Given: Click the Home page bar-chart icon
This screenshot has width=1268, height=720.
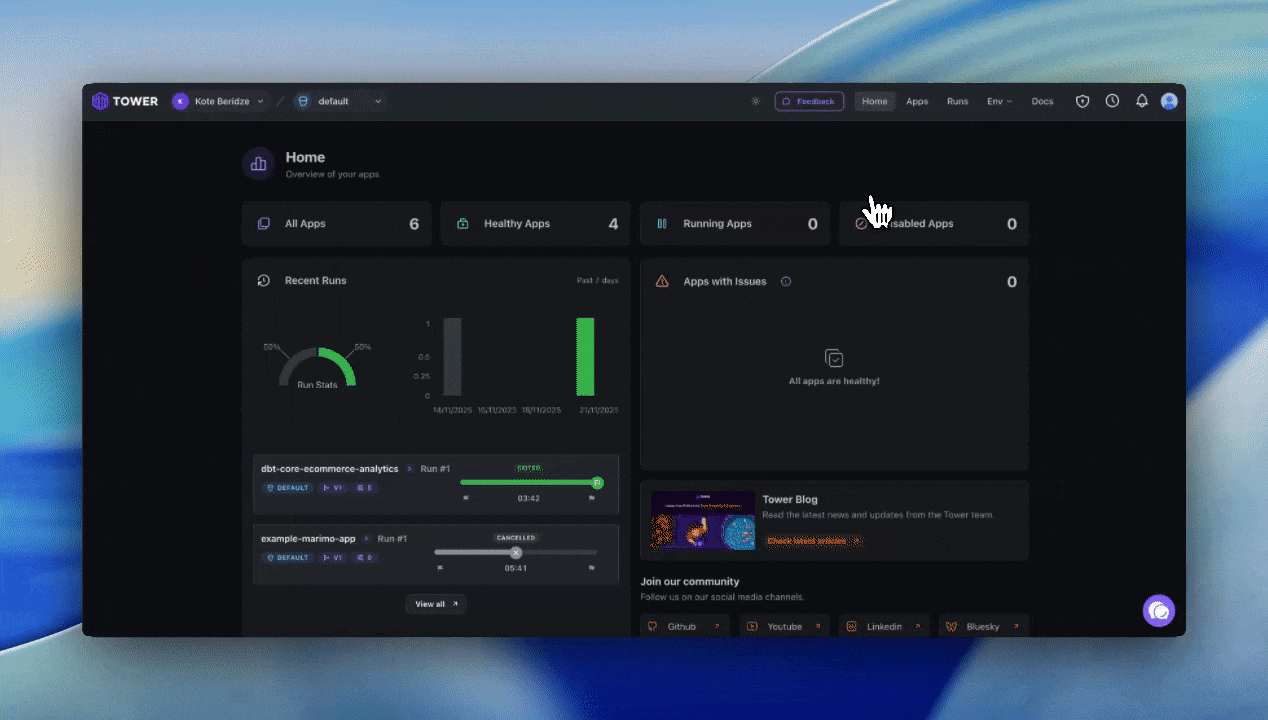Looking at the screenshot, I should 258,164.
